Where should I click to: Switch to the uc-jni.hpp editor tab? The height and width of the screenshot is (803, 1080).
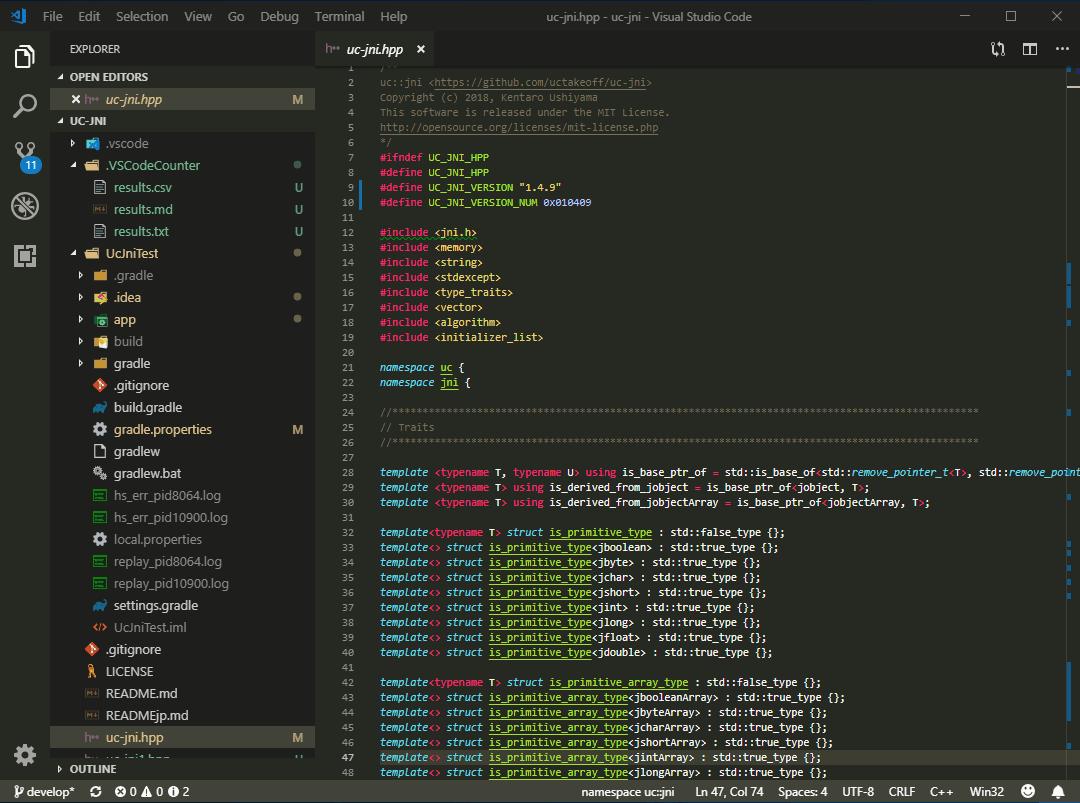375,47
